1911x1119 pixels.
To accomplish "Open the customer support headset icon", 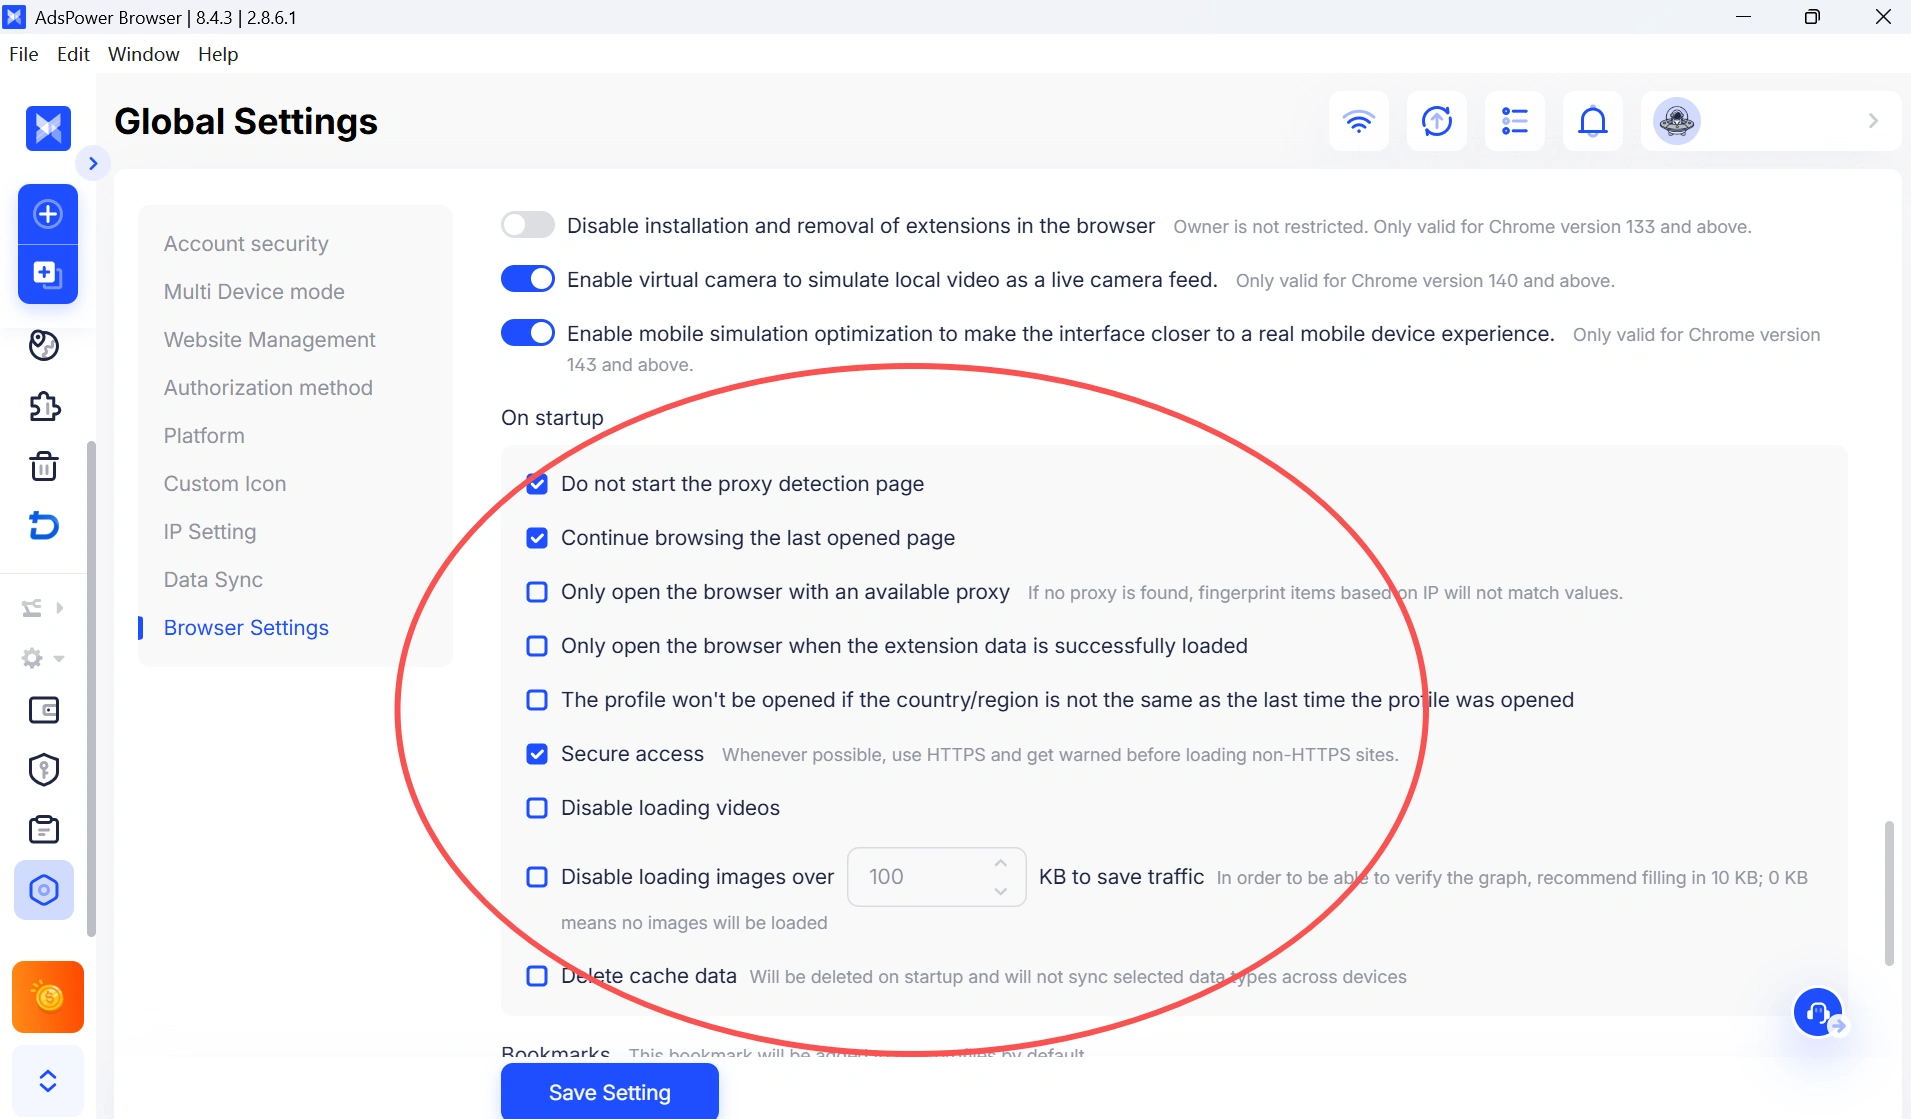I will coord(1818,1013).
